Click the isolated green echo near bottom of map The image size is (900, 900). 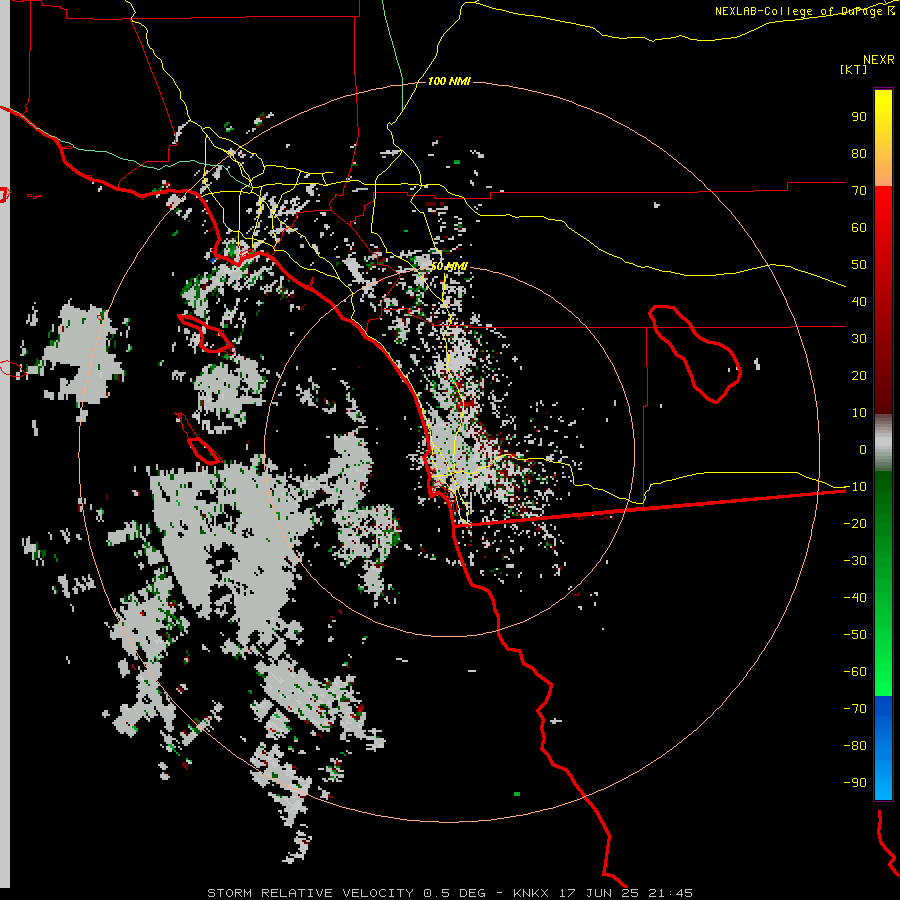(517, 794)
